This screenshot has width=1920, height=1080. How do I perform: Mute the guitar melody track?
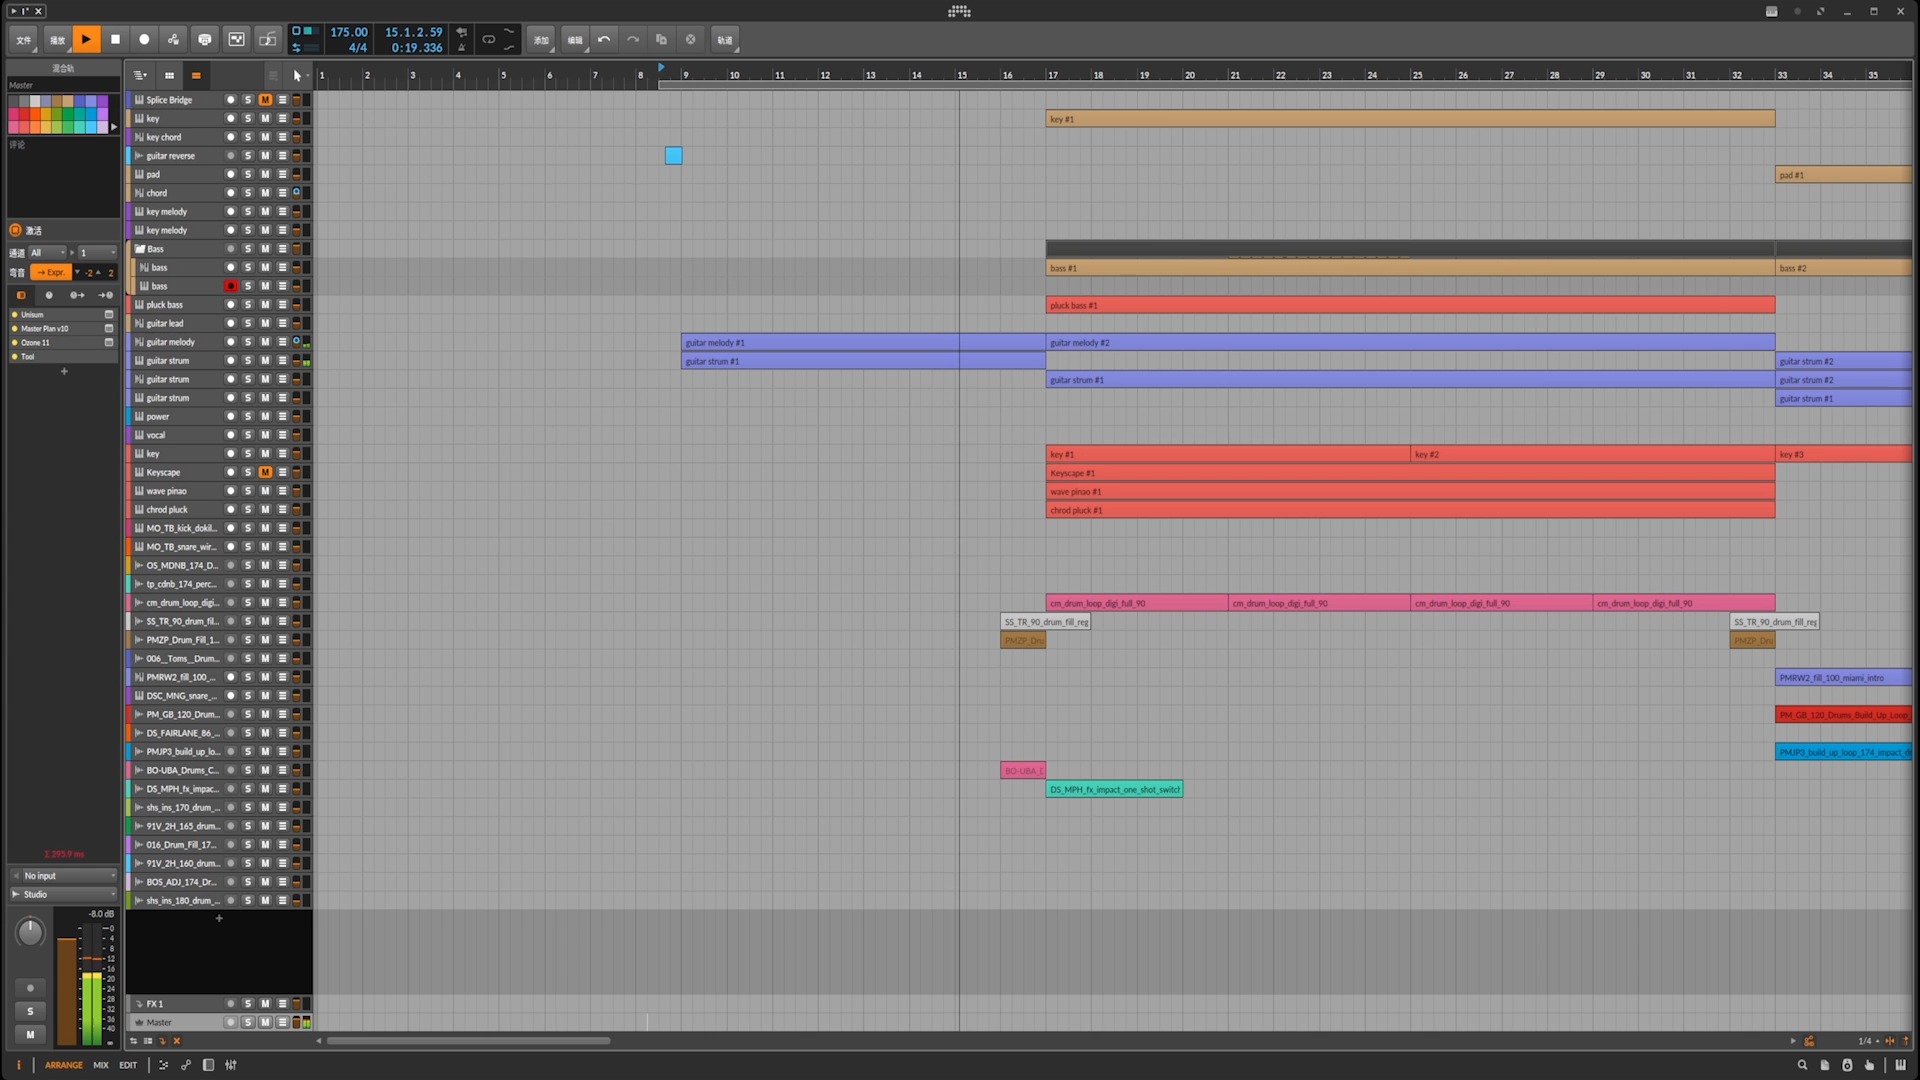265,342
